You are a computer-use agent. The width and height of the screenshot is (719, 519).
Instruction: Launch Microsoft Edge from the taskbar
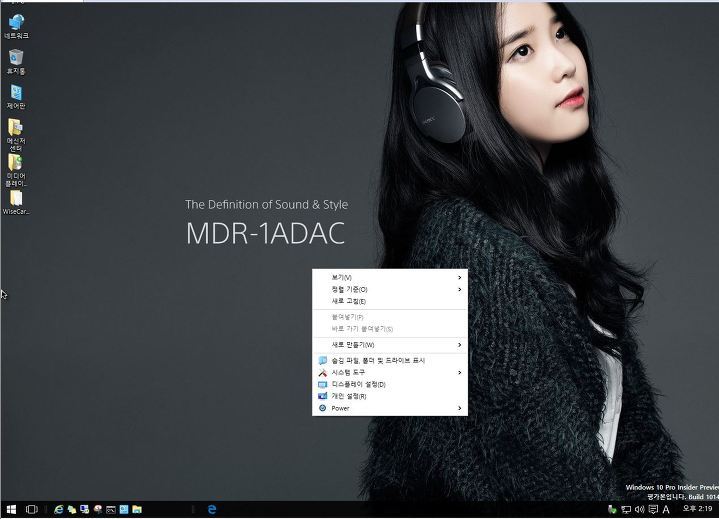[212, 509]
